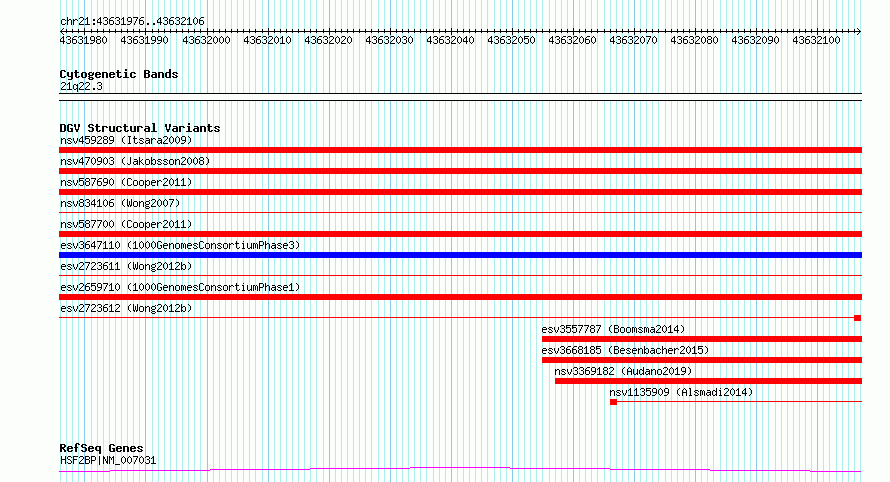890x482 pixels.
Task: Open variant esv2659710 (1000GenomesConsortiumPhase1) label
Action: tap(180, 287)
